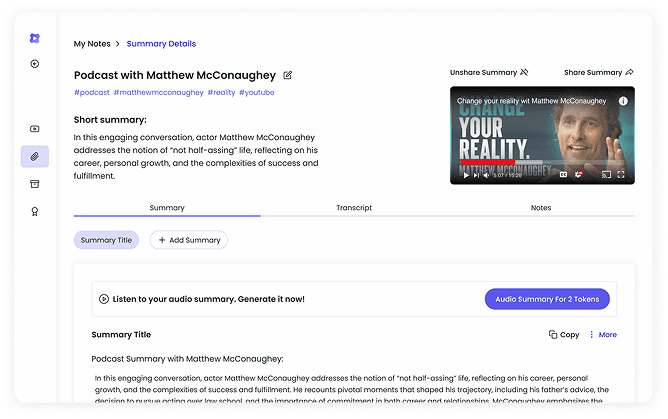Copy the summary text
This screenshot has width=668, height=419.
tap(564, 335)
